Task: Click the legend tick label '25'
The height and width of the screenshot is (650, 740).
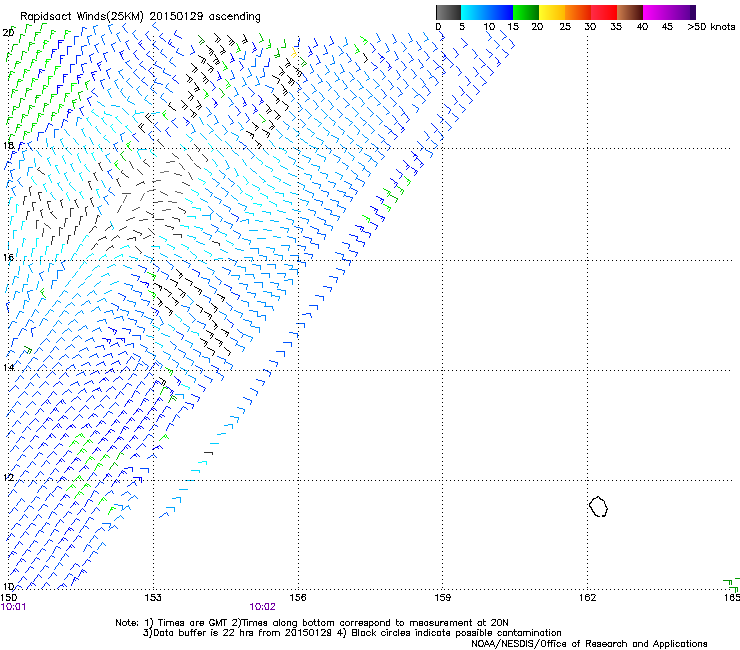Action: pyautogui.click(x=565, y=27)
